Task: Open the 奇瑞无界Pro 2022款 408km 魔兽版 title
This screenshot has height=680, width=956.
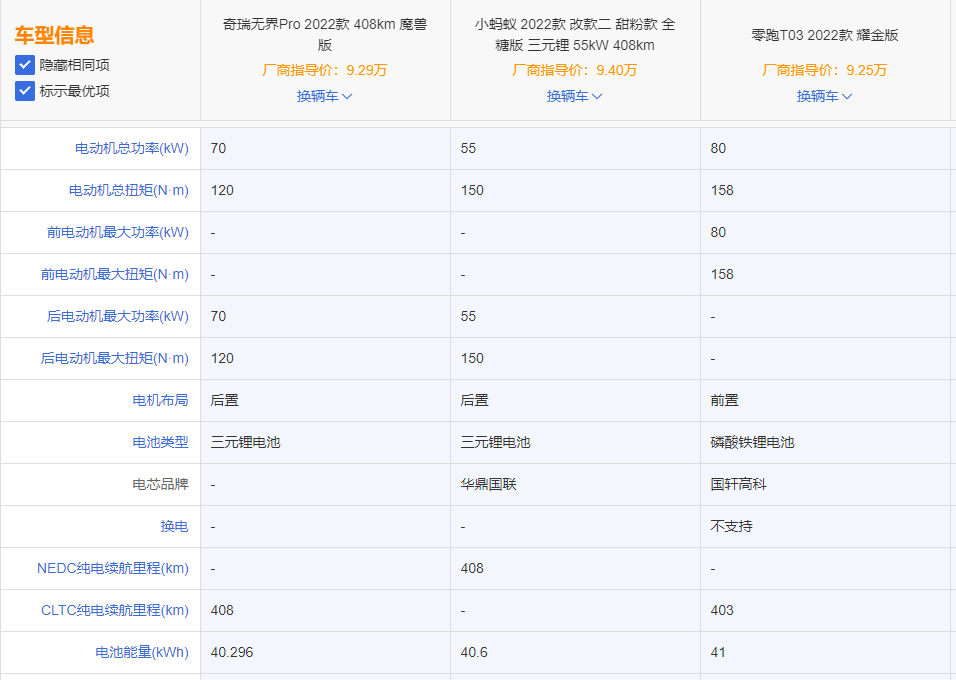Action: (325, 34)
